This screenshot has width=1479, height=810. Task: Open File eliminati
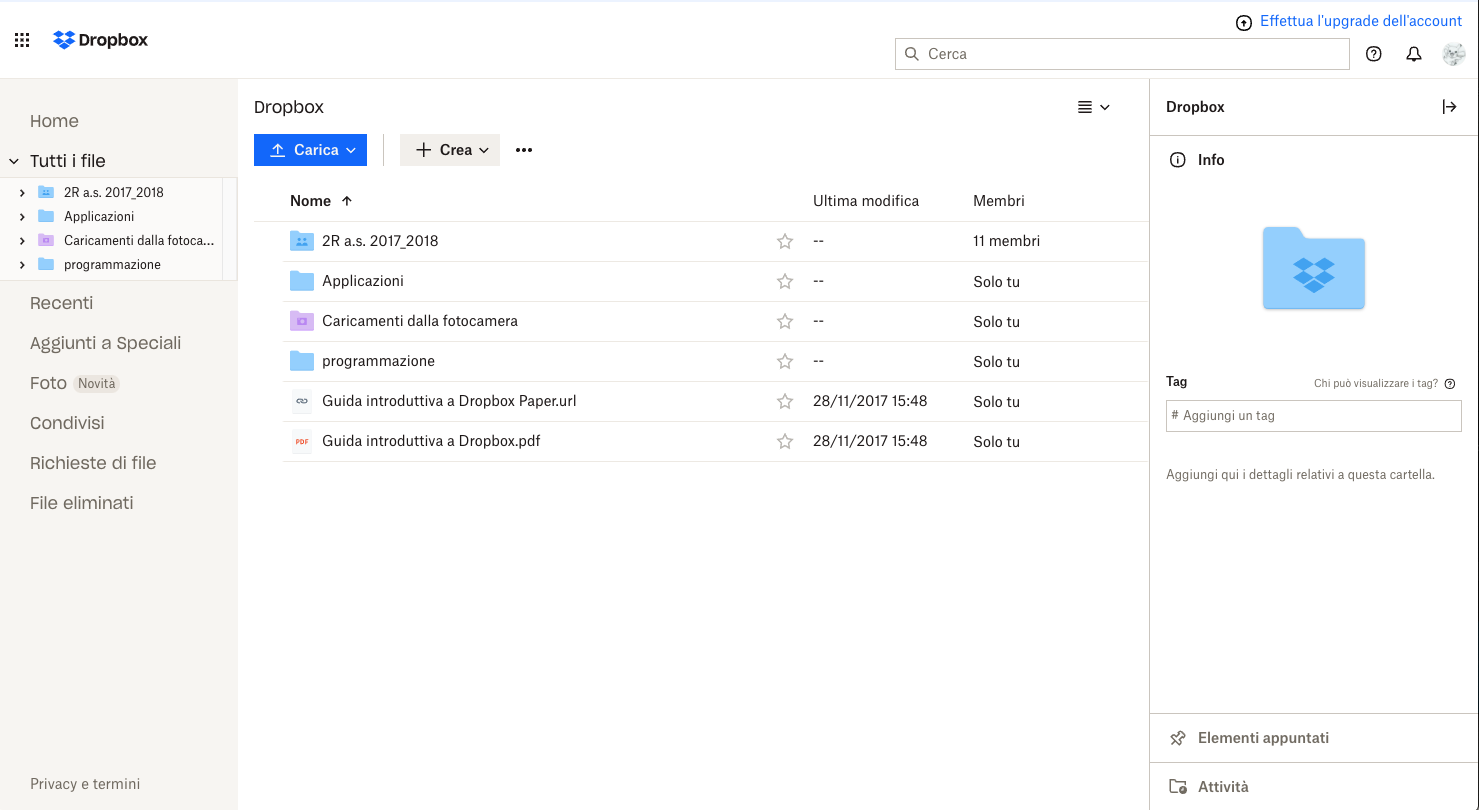(x=81, y=503)
